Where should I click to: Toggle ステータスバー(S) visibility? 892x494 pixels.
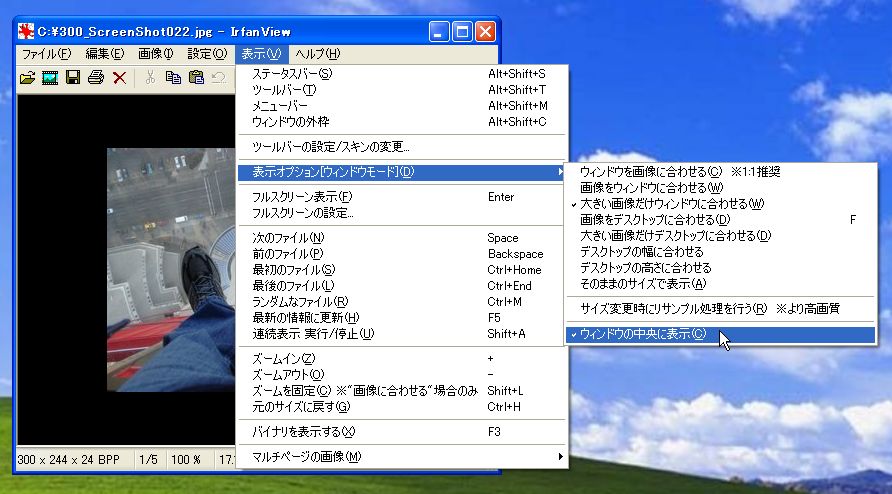click(x=402, y=74)
